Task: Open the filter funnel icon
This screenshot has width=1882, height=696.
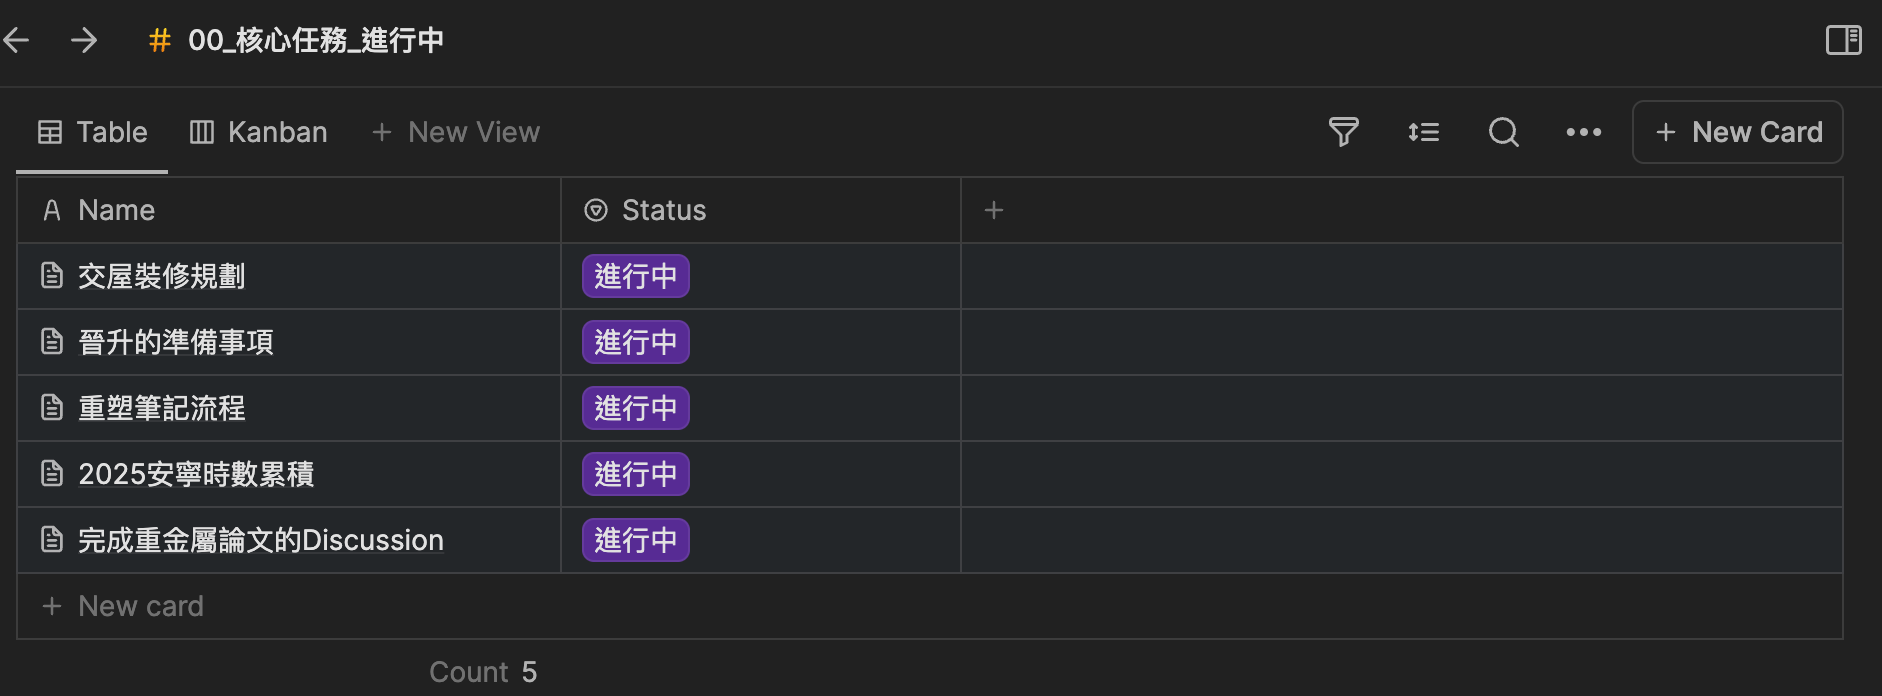Action: coord(1343,132)
